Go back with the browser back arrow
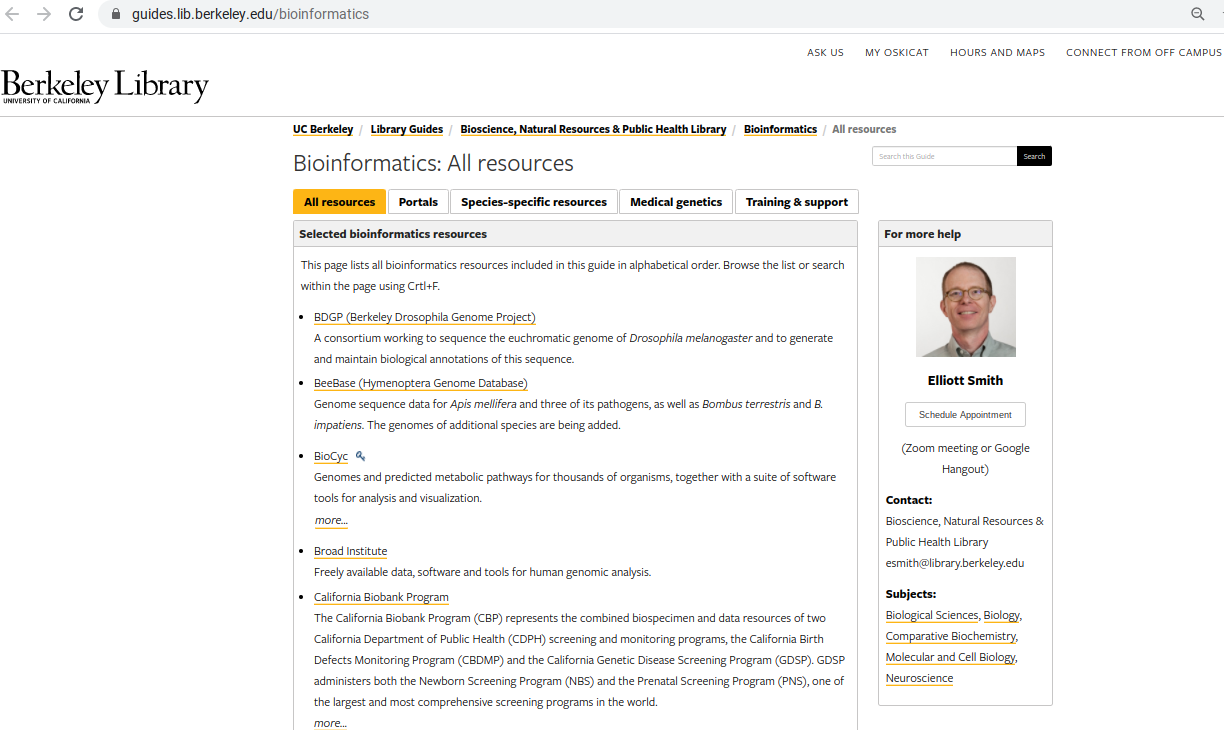 click(13, 14)
